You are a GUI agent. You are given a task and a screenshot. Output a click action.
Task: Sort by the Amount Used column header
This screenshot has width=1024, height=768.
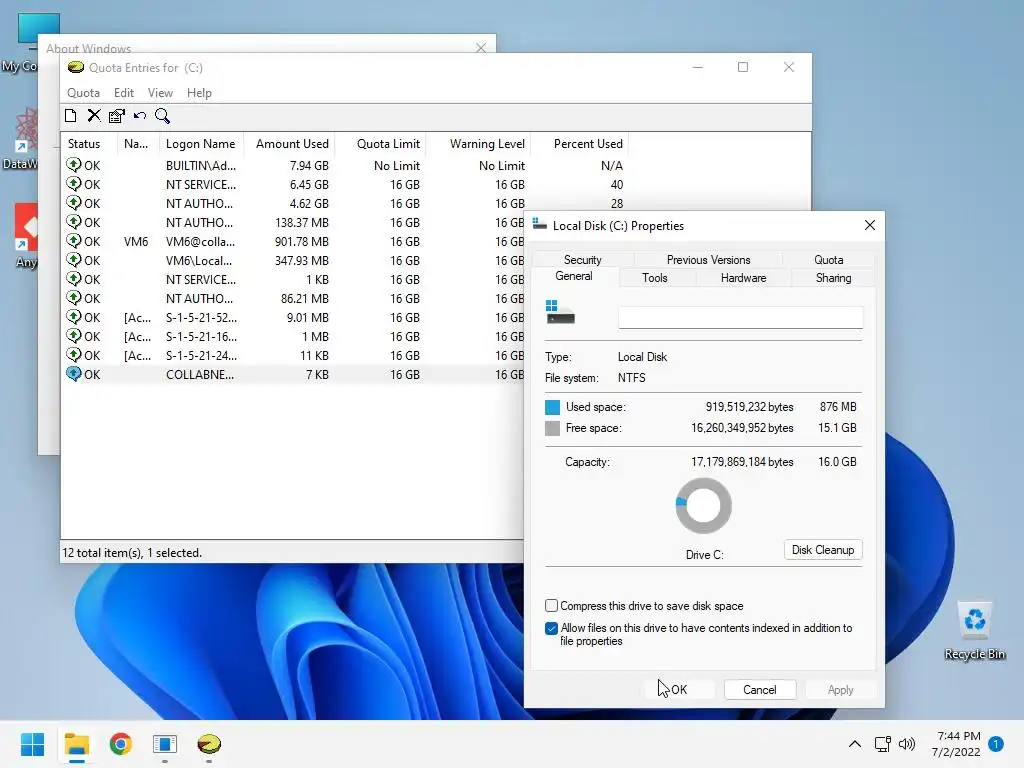[x=289, y=144]
